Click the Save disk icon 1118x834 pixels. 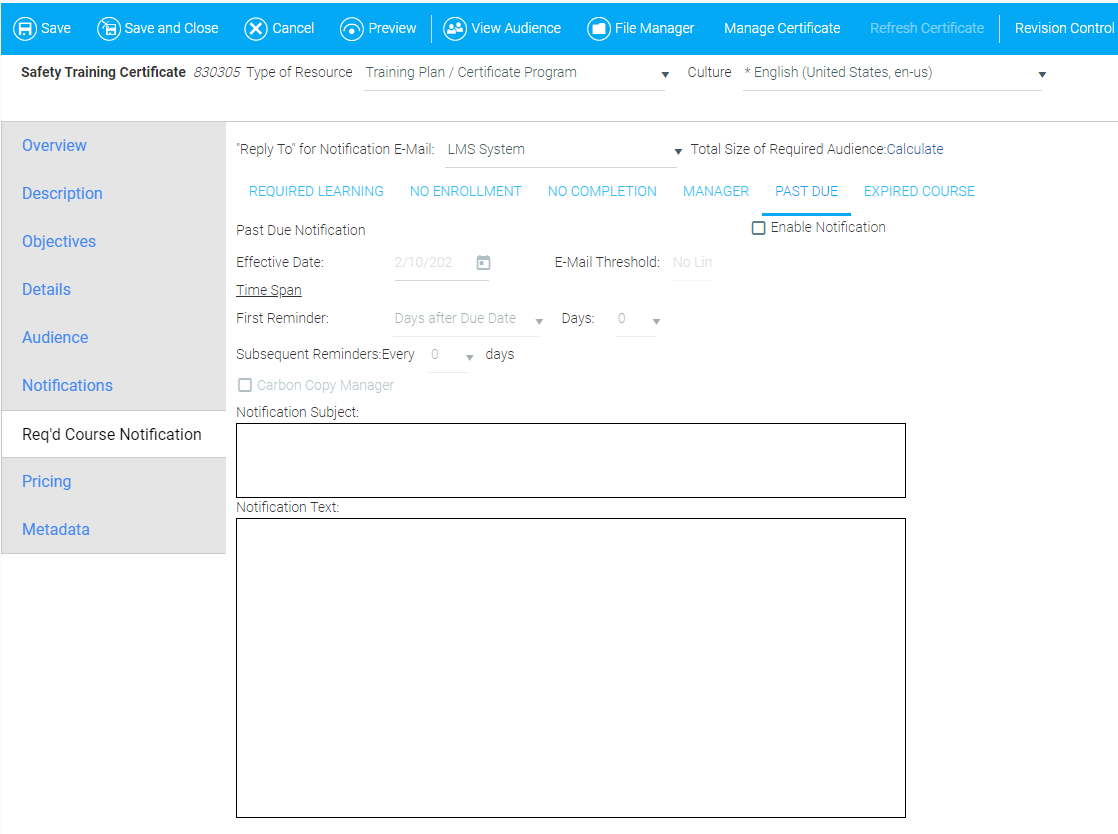click(25, 28)
